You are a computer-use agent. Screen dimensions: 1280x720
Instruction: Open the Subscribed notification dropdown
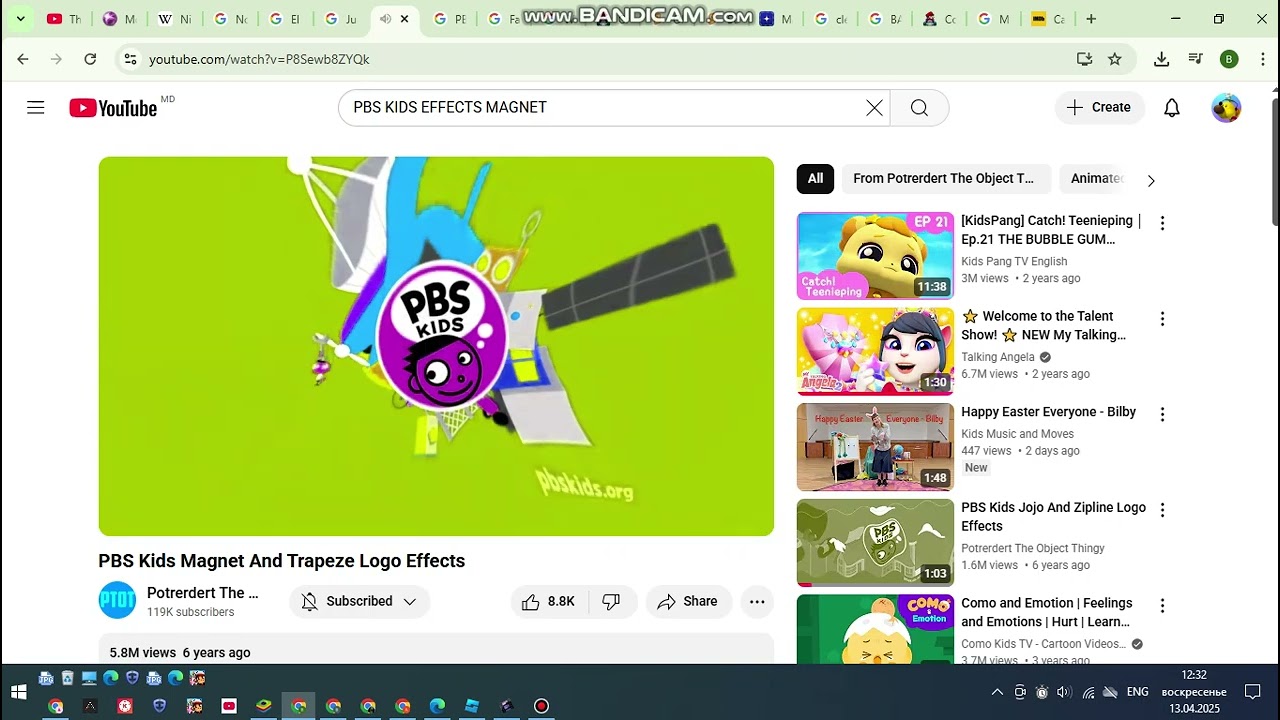pos(360,601)
